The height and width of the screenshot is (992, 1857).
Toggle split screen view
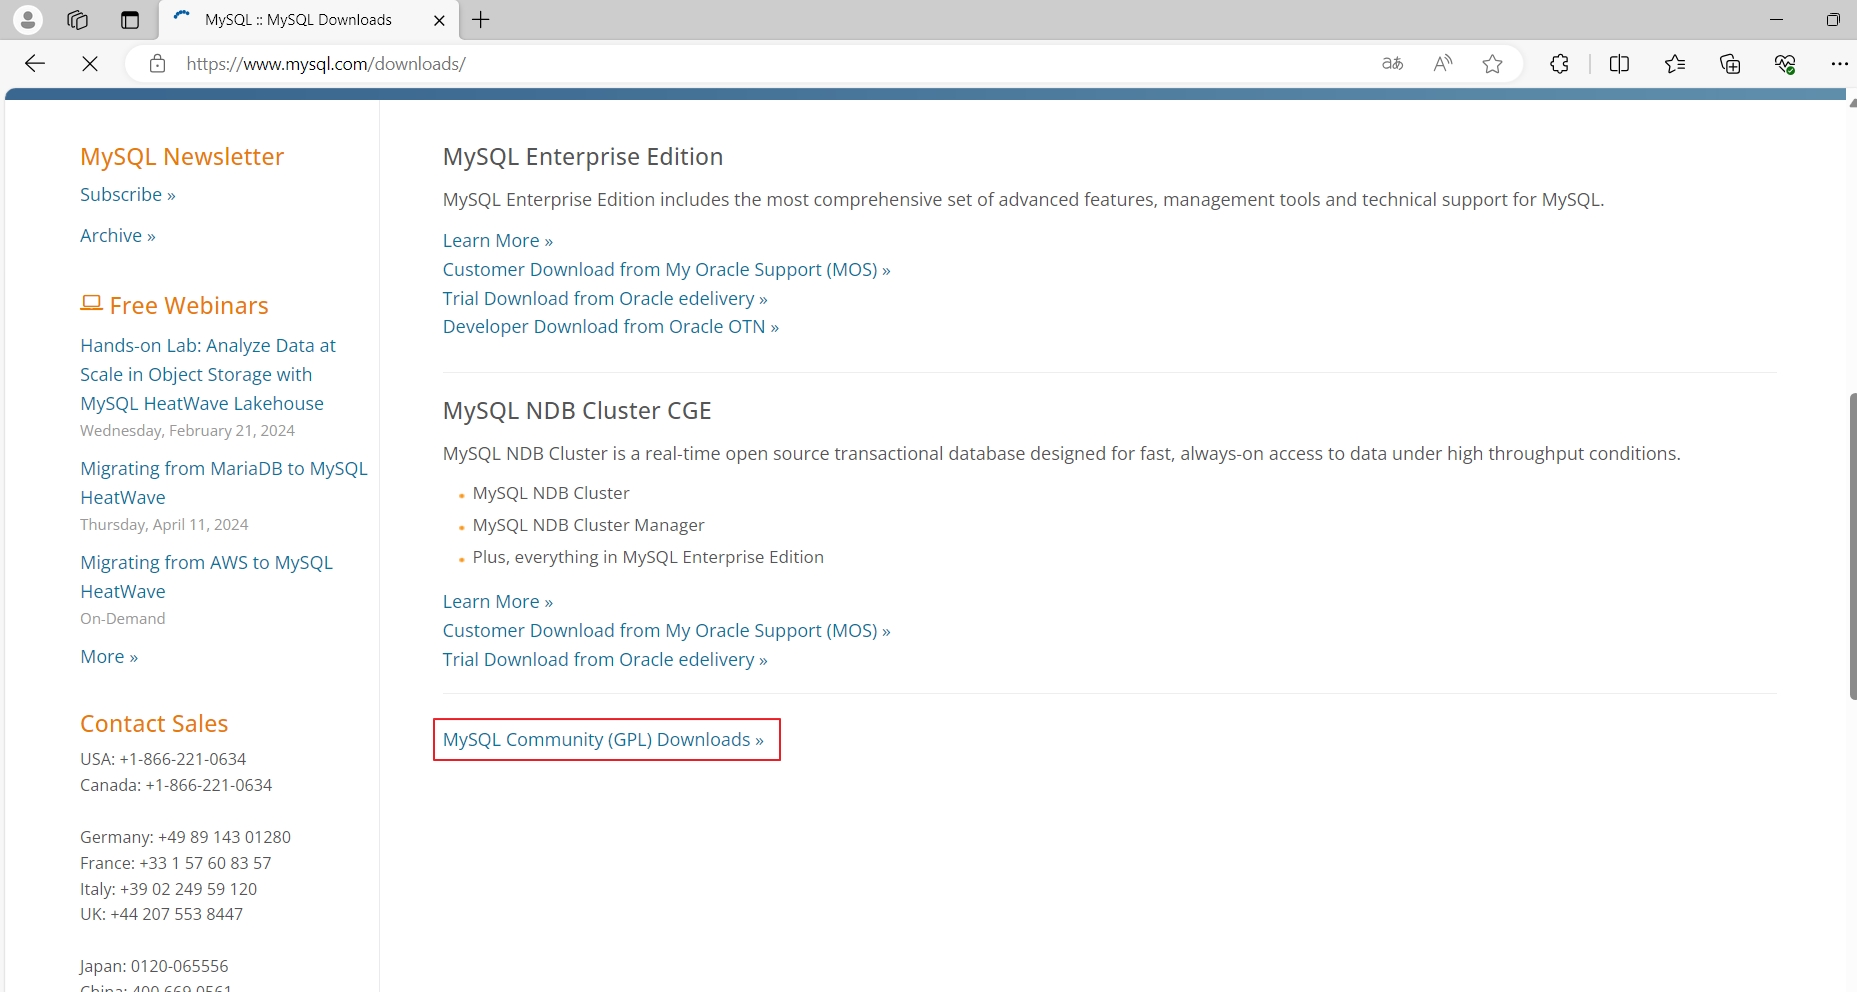click(1619, 64)
